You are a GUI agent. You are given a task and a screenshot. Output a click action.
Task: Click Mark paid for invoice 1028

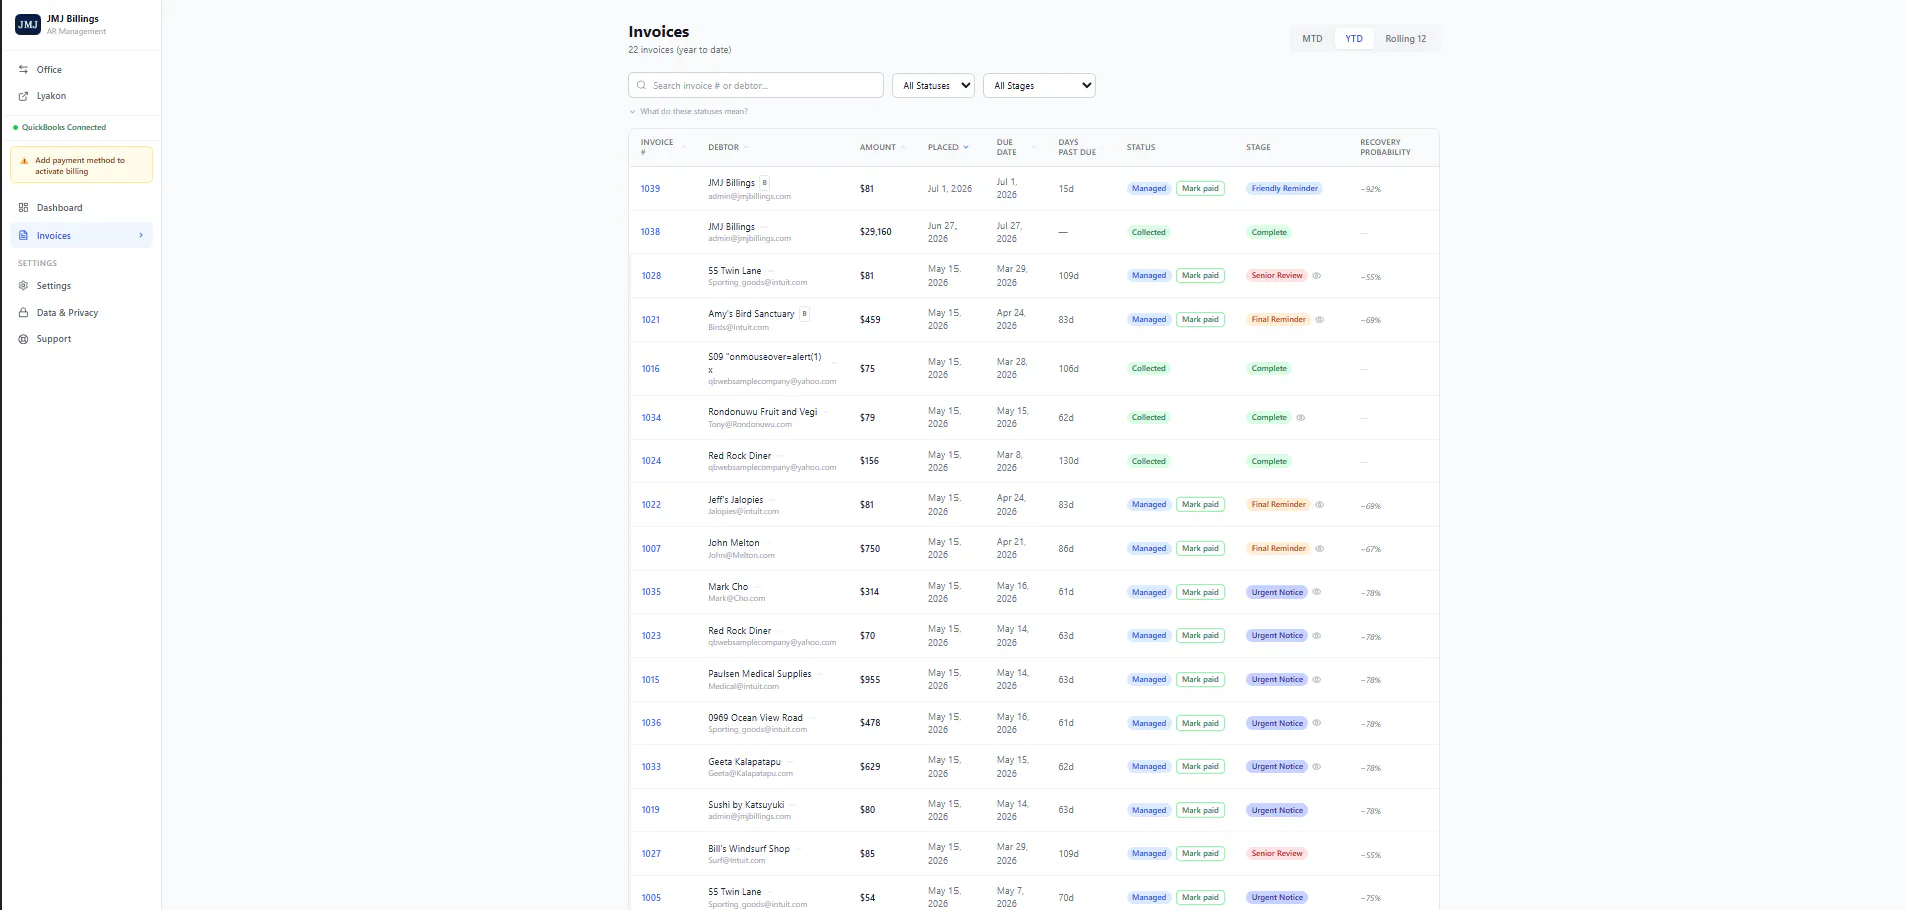[1200, 276]
